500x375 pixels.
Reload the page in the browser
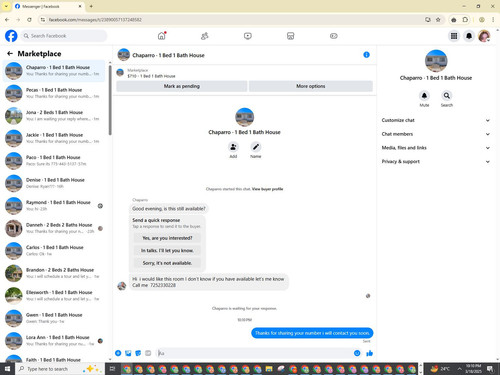(x=29, y=20)
